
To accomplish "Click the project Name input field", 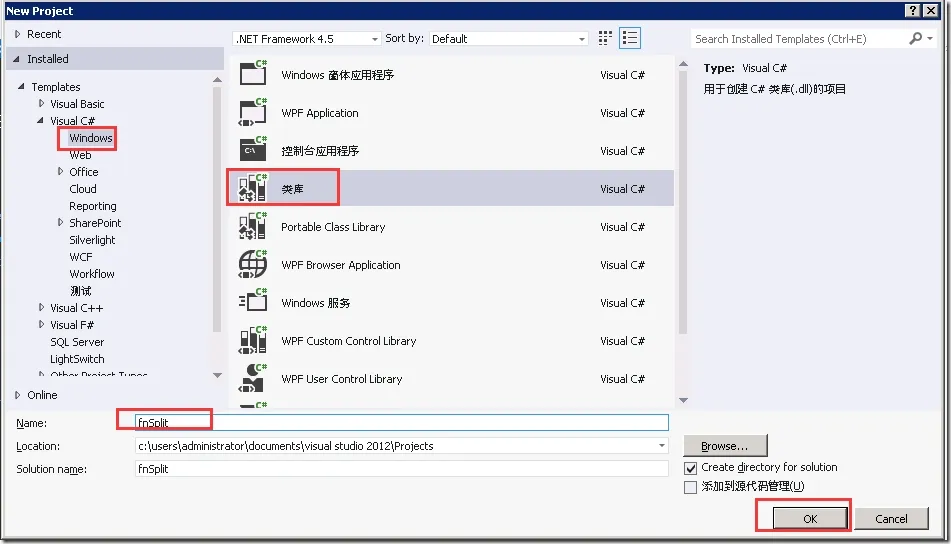I will click(402, 423).
